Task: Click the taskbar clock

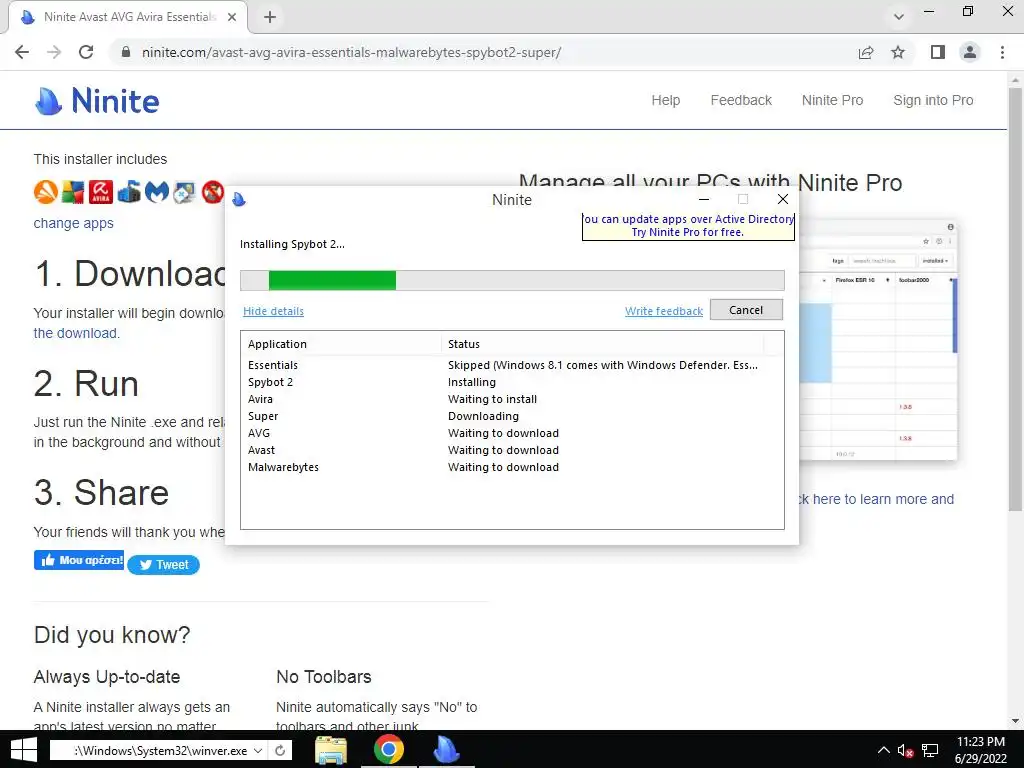Action: pos(980,750)
